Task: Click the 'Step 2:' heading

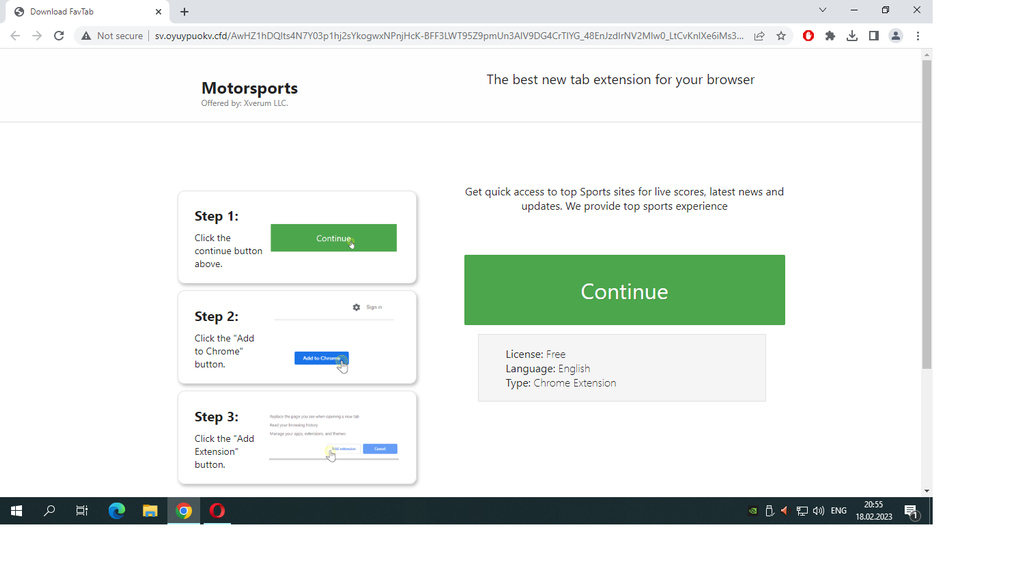Action: tap(216, 316)
